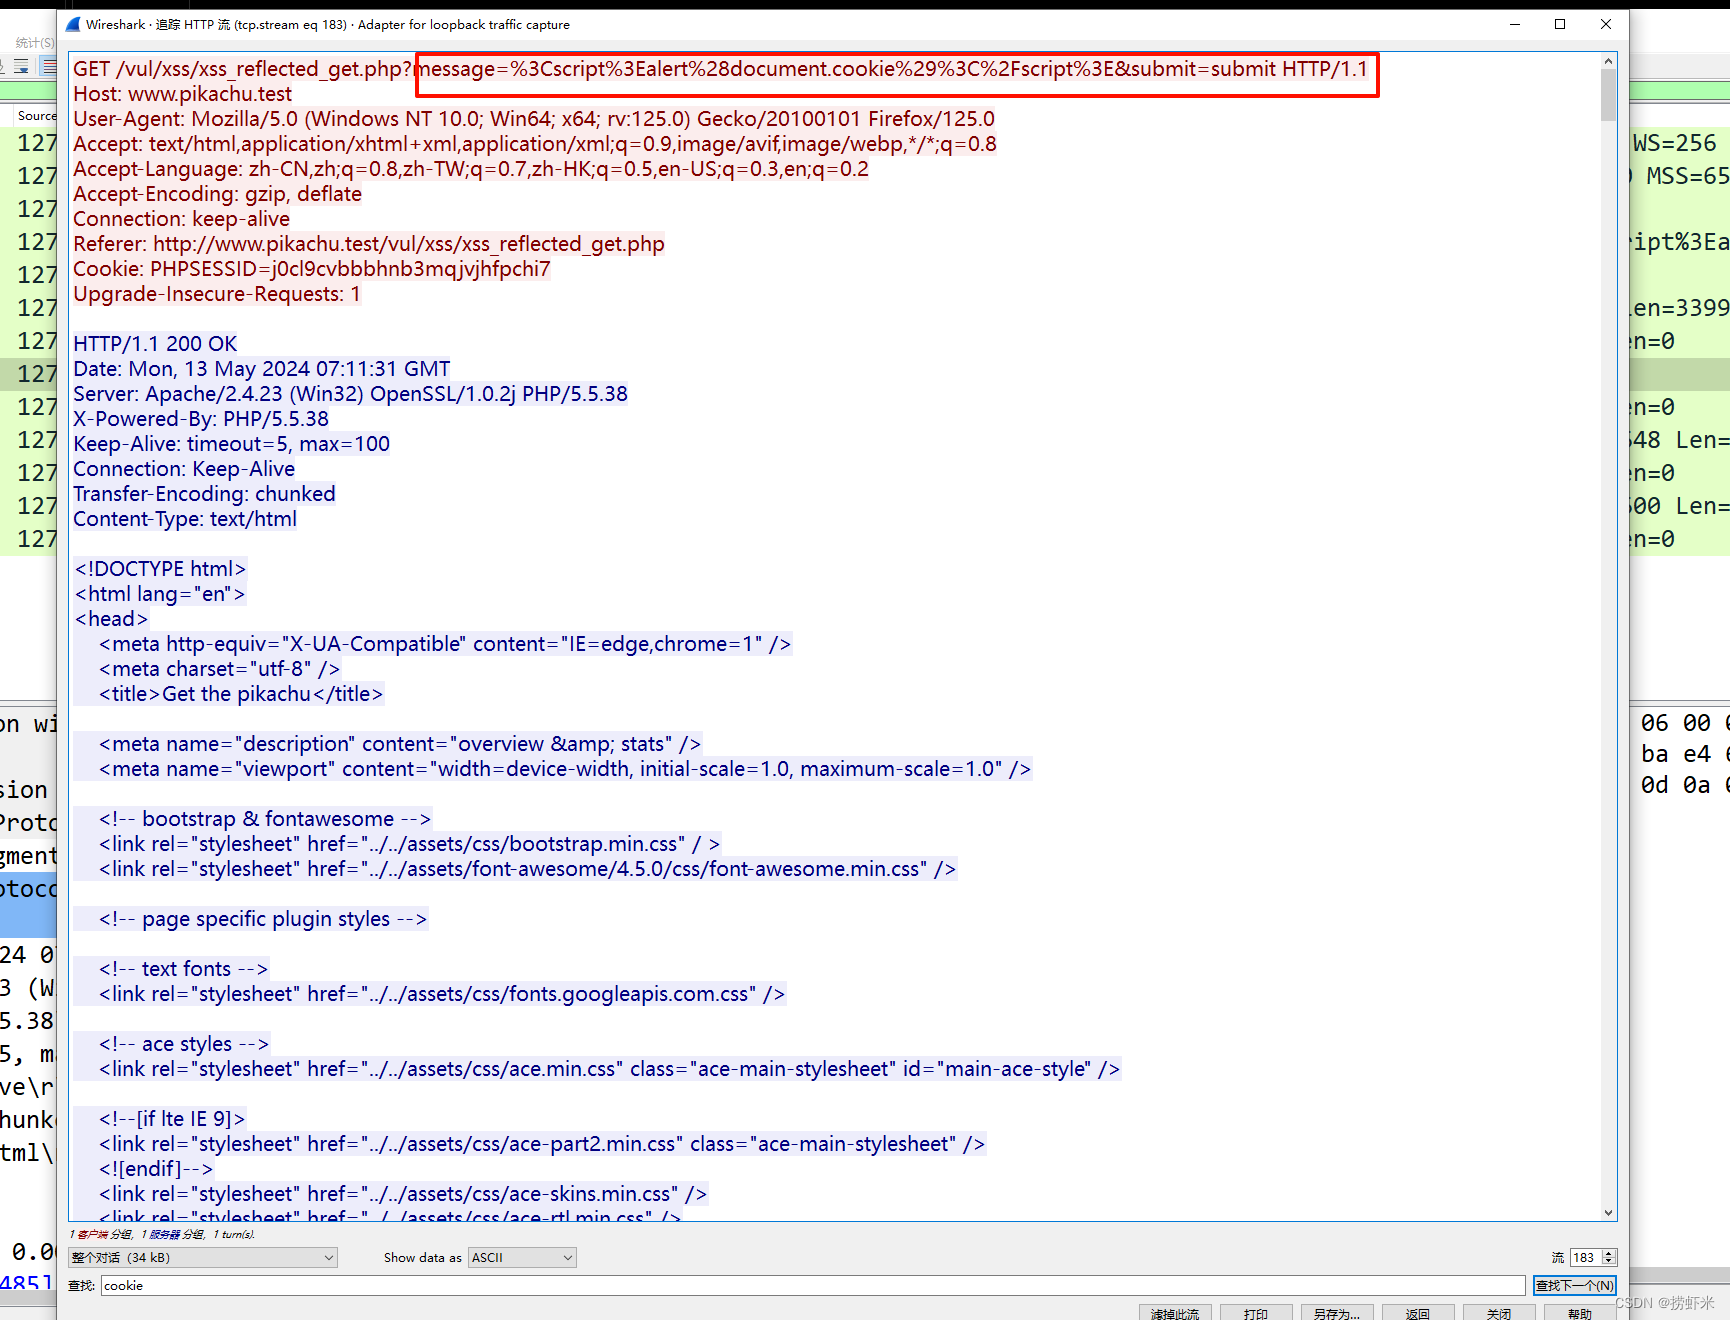1730x1320 pixels.
Task: Open the whole-conversation (34 kB) dropdown
Action: click(203, 1258)
